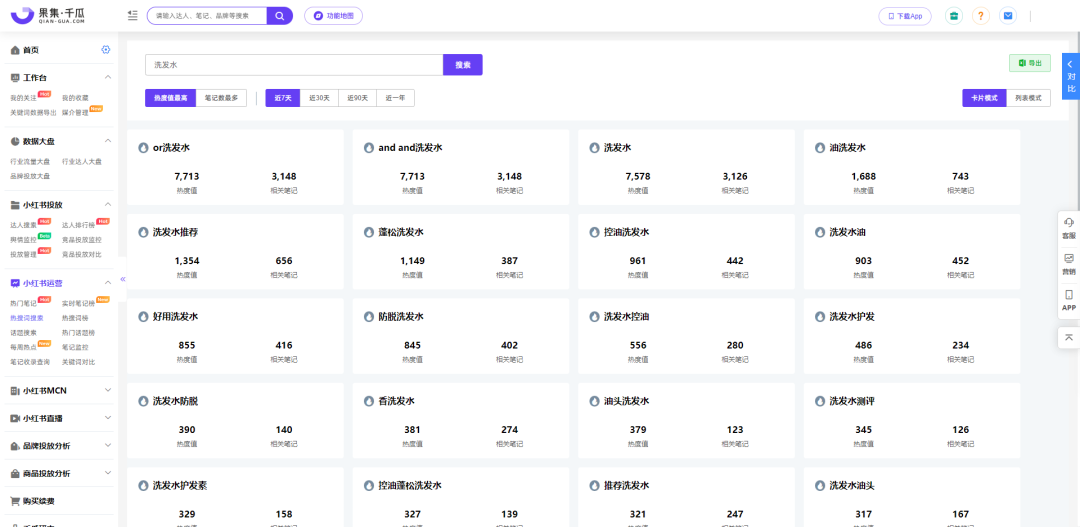Open the mail messages icon
1080x527 pixels.
click(1008, 15)
